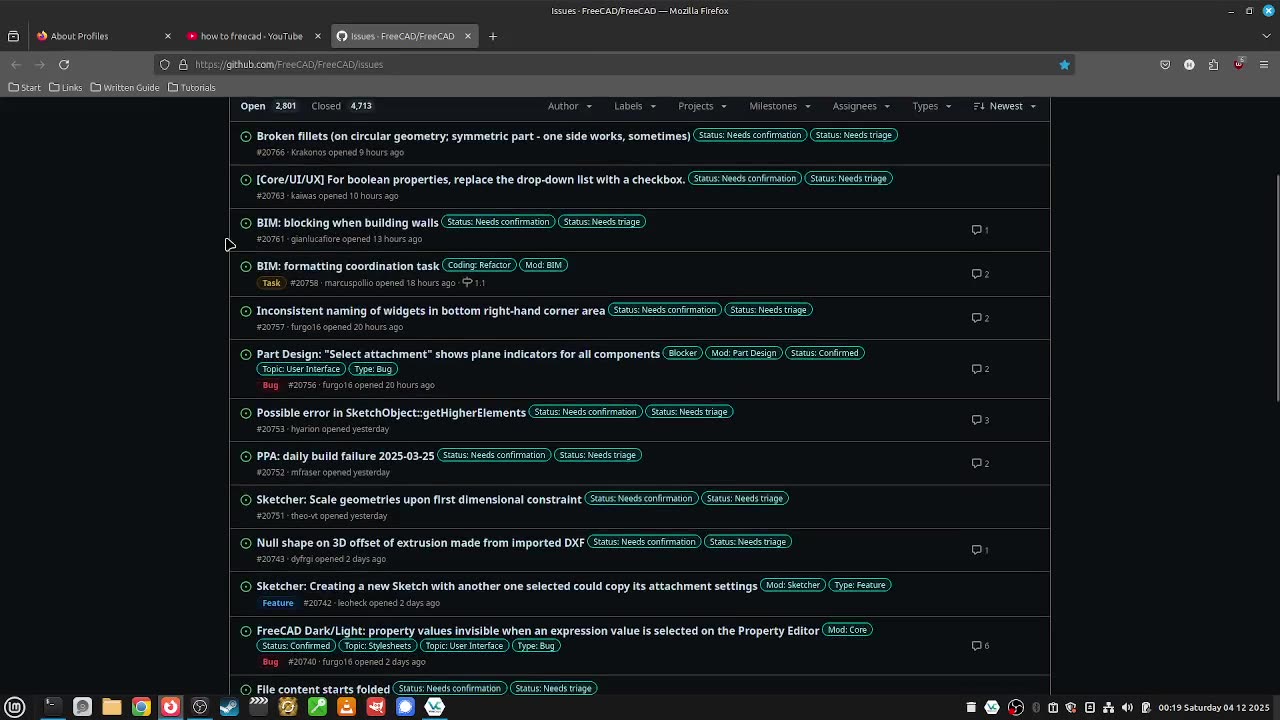Open tracking protection shield icon
Screen dimensions: 1280x720
pos(165,64)
